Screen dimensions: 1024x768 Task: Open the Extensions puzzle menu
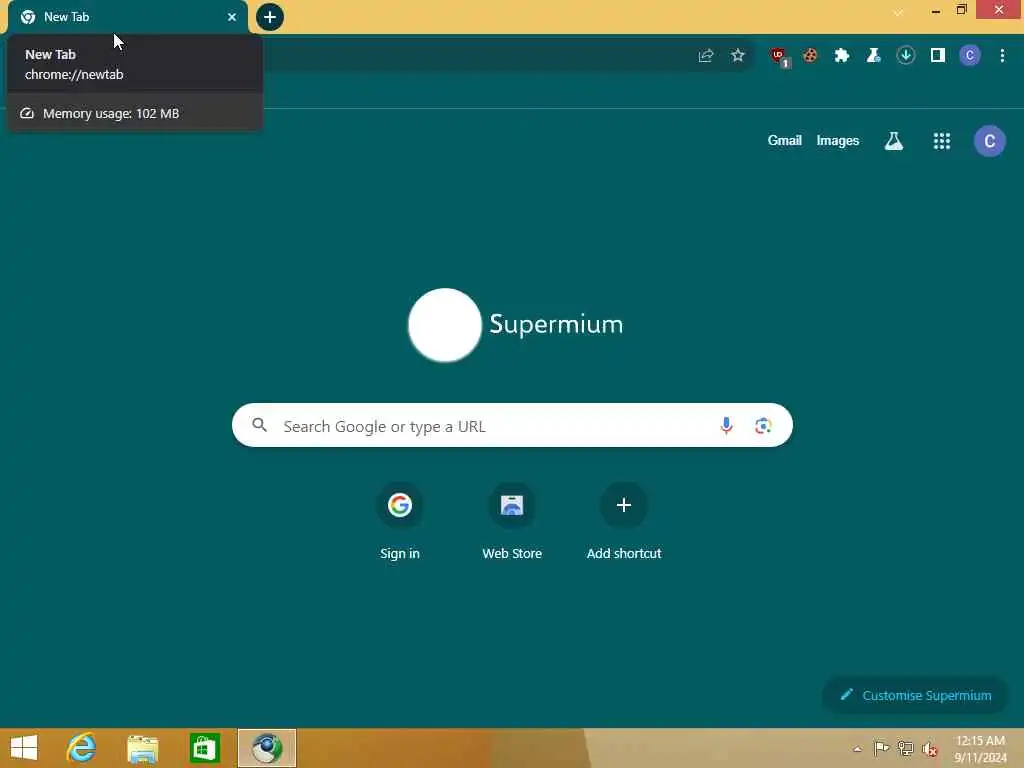tap(842, 56)
